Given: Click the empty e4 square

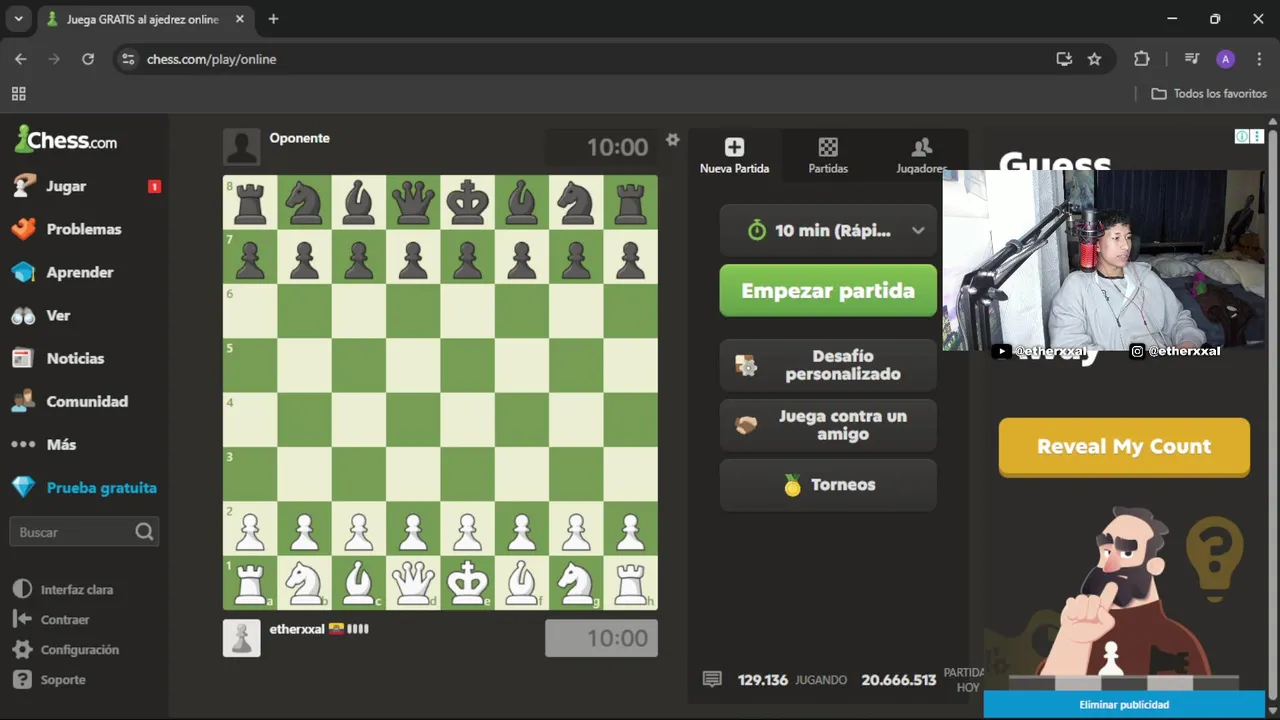Looking at the screenshot, I should tap(467, 420).
